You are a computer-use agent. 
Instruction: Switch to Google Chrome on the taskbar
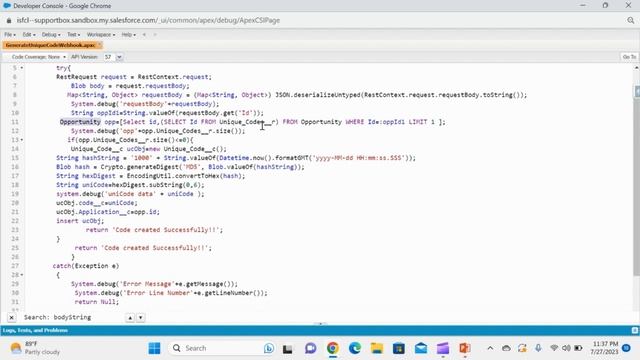coord(333,348)
